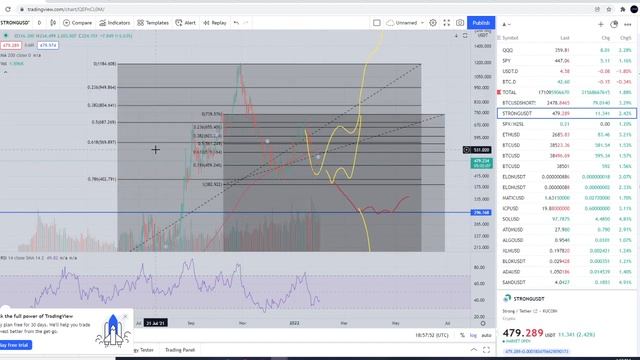Move the chart pane down arrow icon
Viewport: 640px width, 360px height.
coord(456,36)
